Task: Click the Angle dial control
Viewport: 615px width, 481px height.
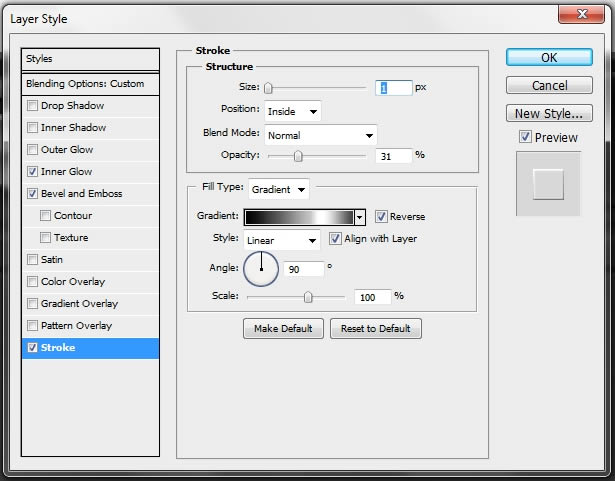Action: click(x=261, y=269)
